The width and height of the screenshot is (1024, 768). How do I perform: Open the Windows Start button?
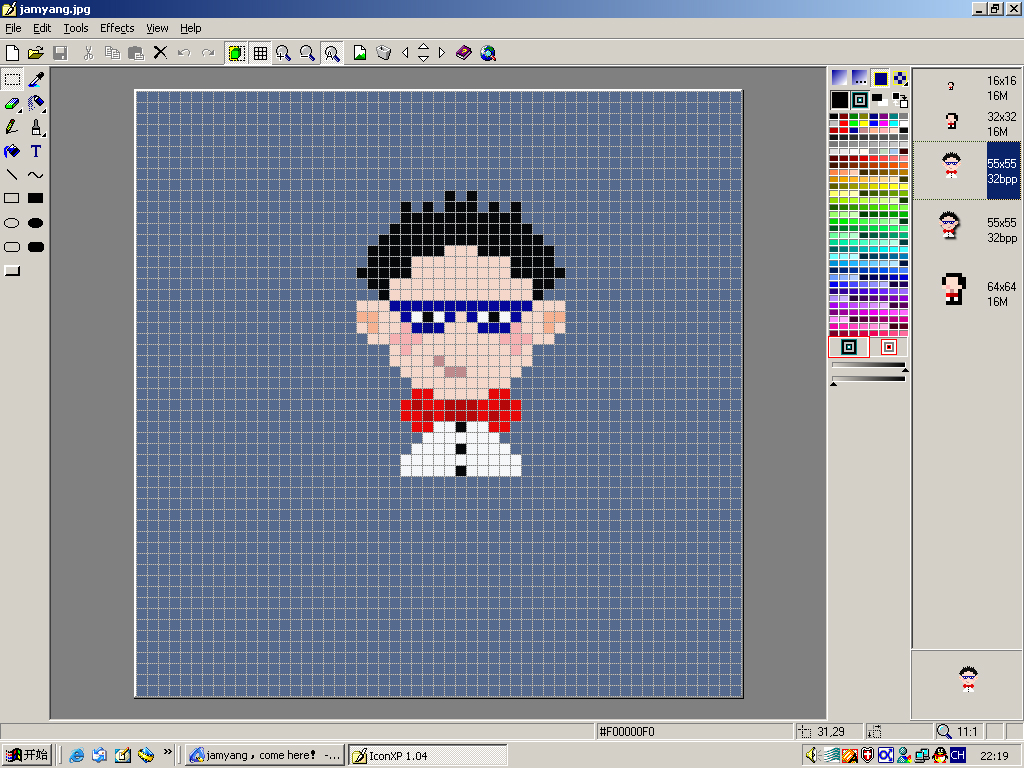(27, 755)
